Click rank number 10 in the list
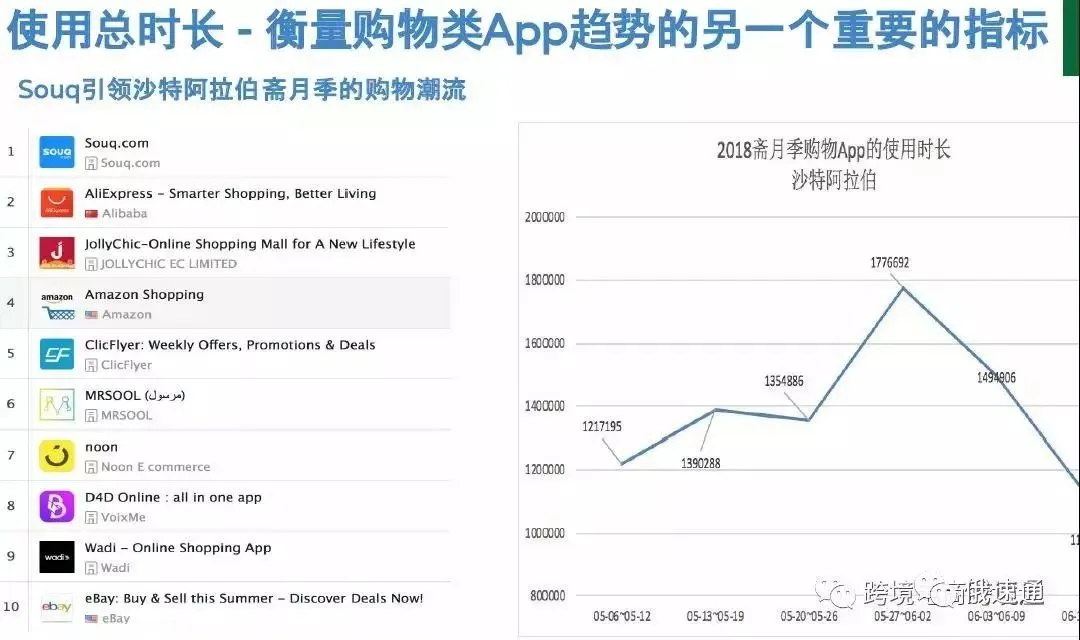This screenshot has width=1080, height=640. tap(11, 607)
